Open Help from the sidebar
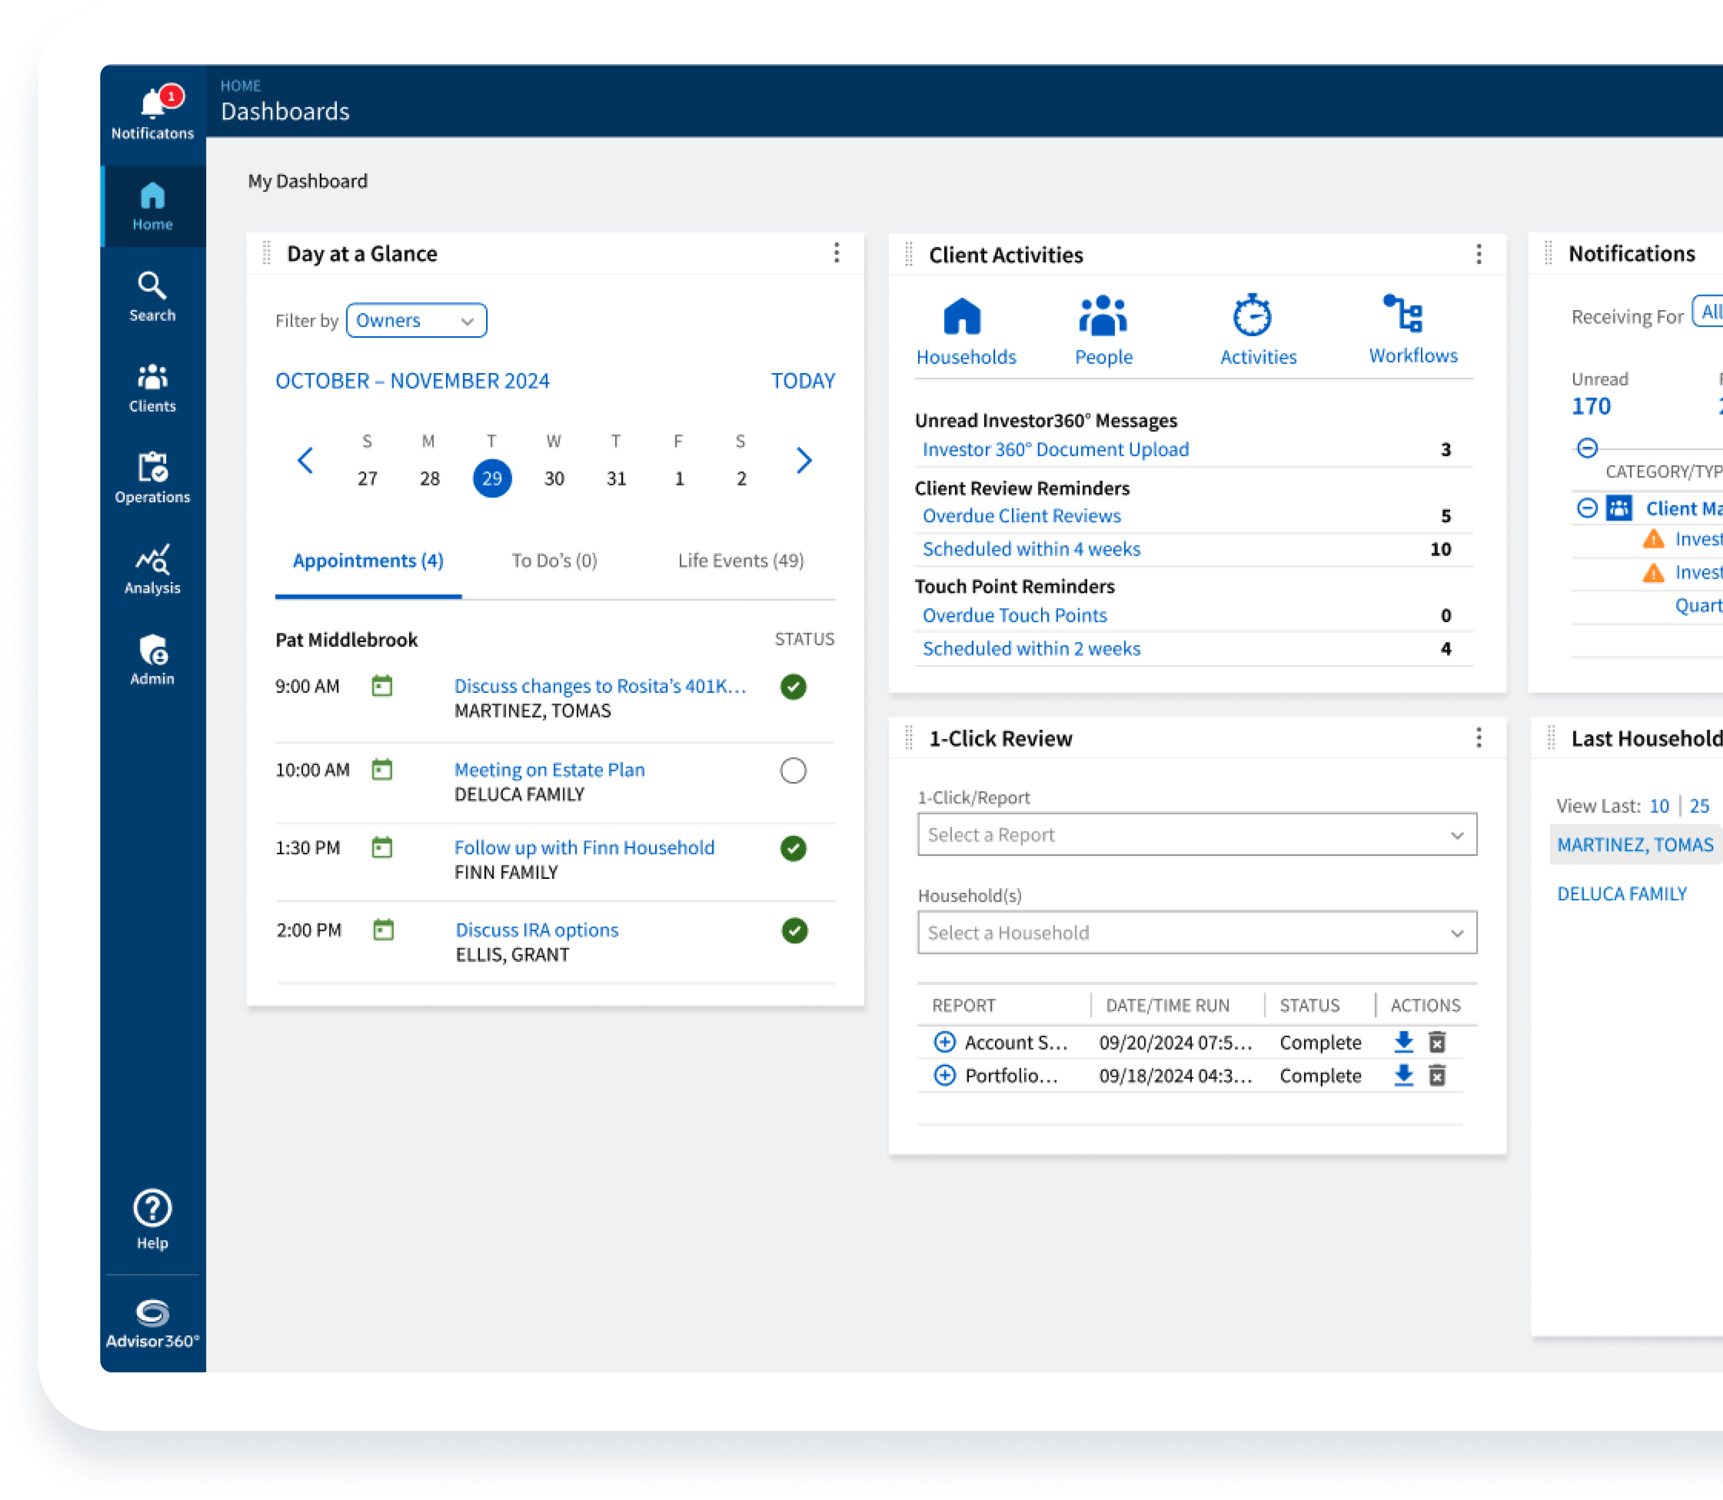This screenshot has width=1723, height=1500. coord(152,1219)
